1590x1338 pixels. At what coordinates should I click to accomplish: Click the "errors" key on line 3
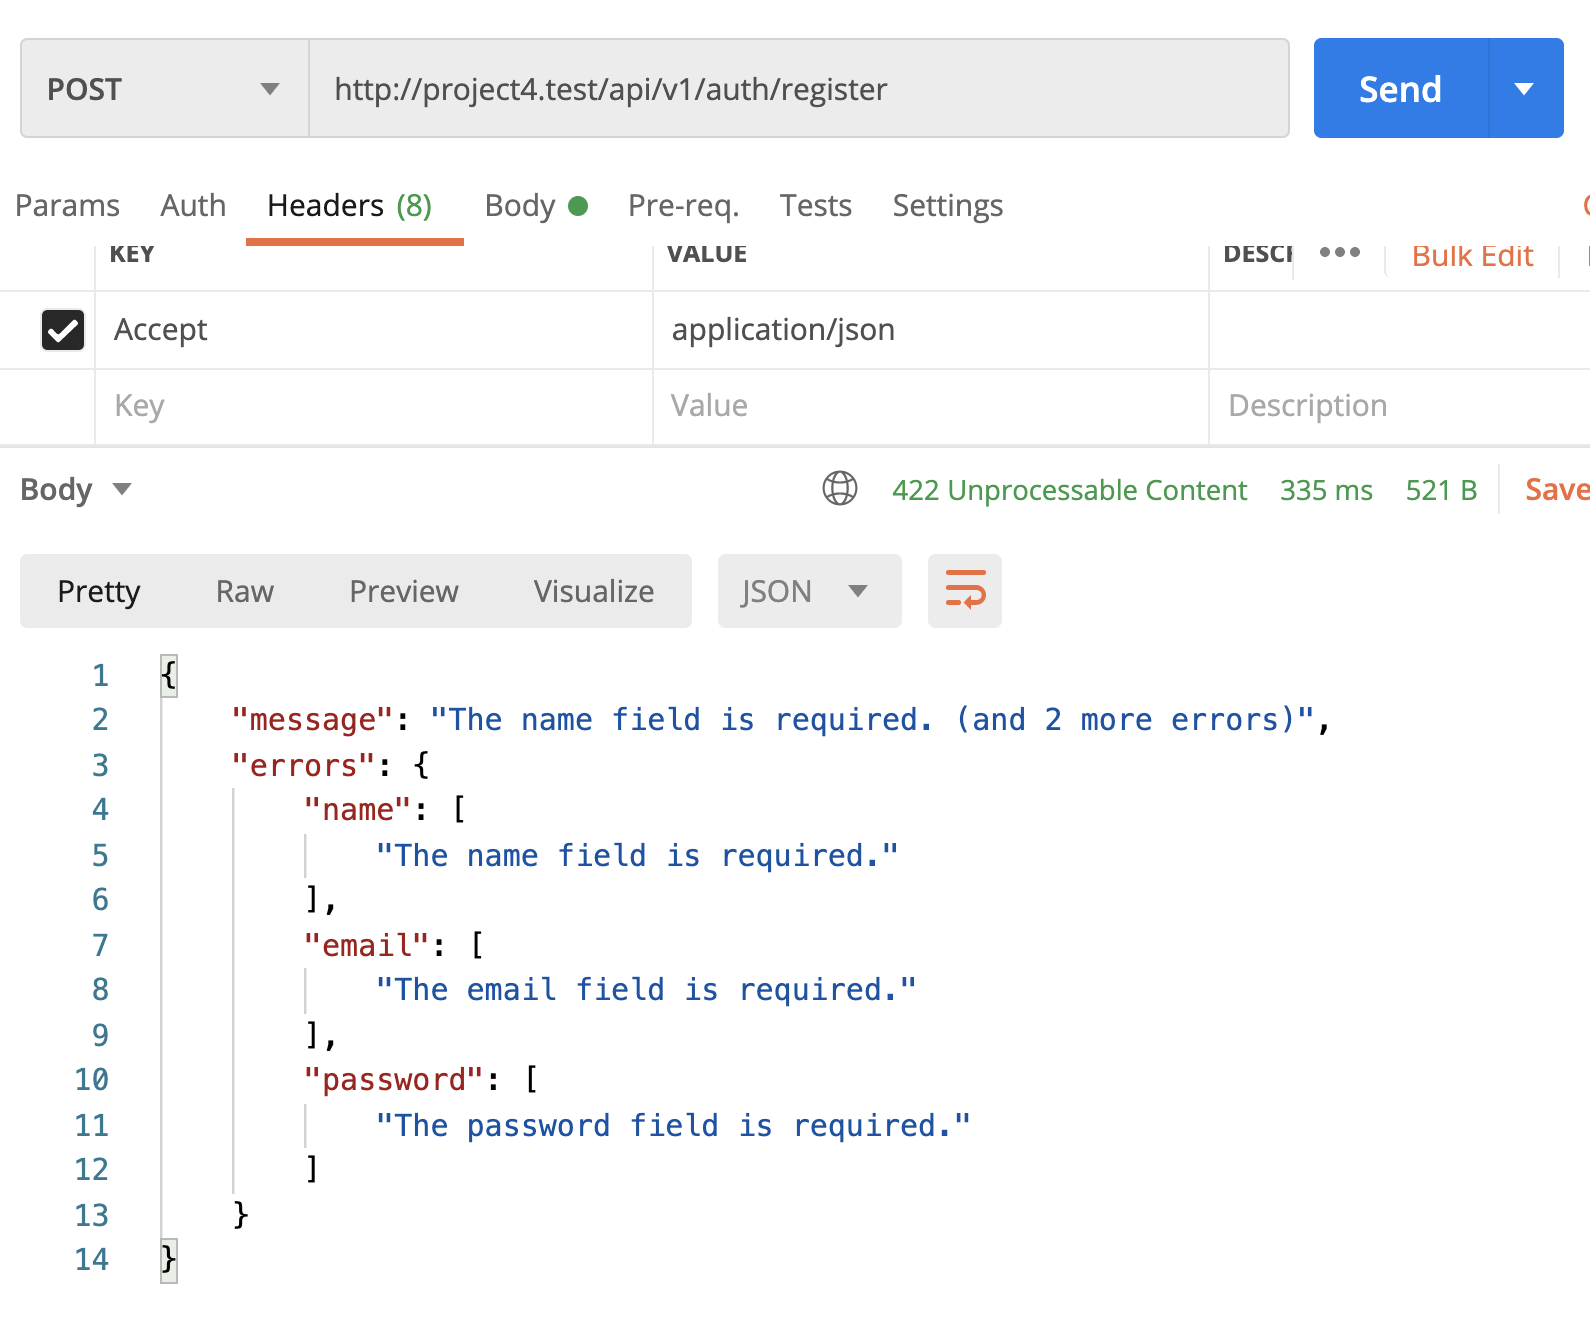coord(303,765)
